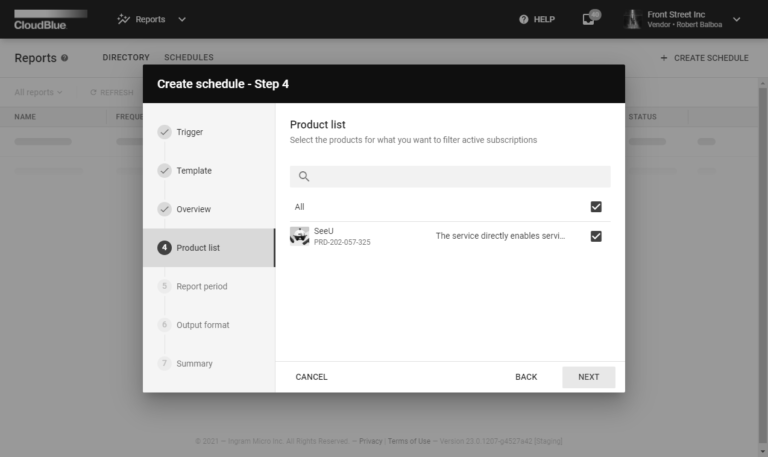Focus the product search field
The height and width of the screenshot is (457, 768).
(x=450, y=176)
